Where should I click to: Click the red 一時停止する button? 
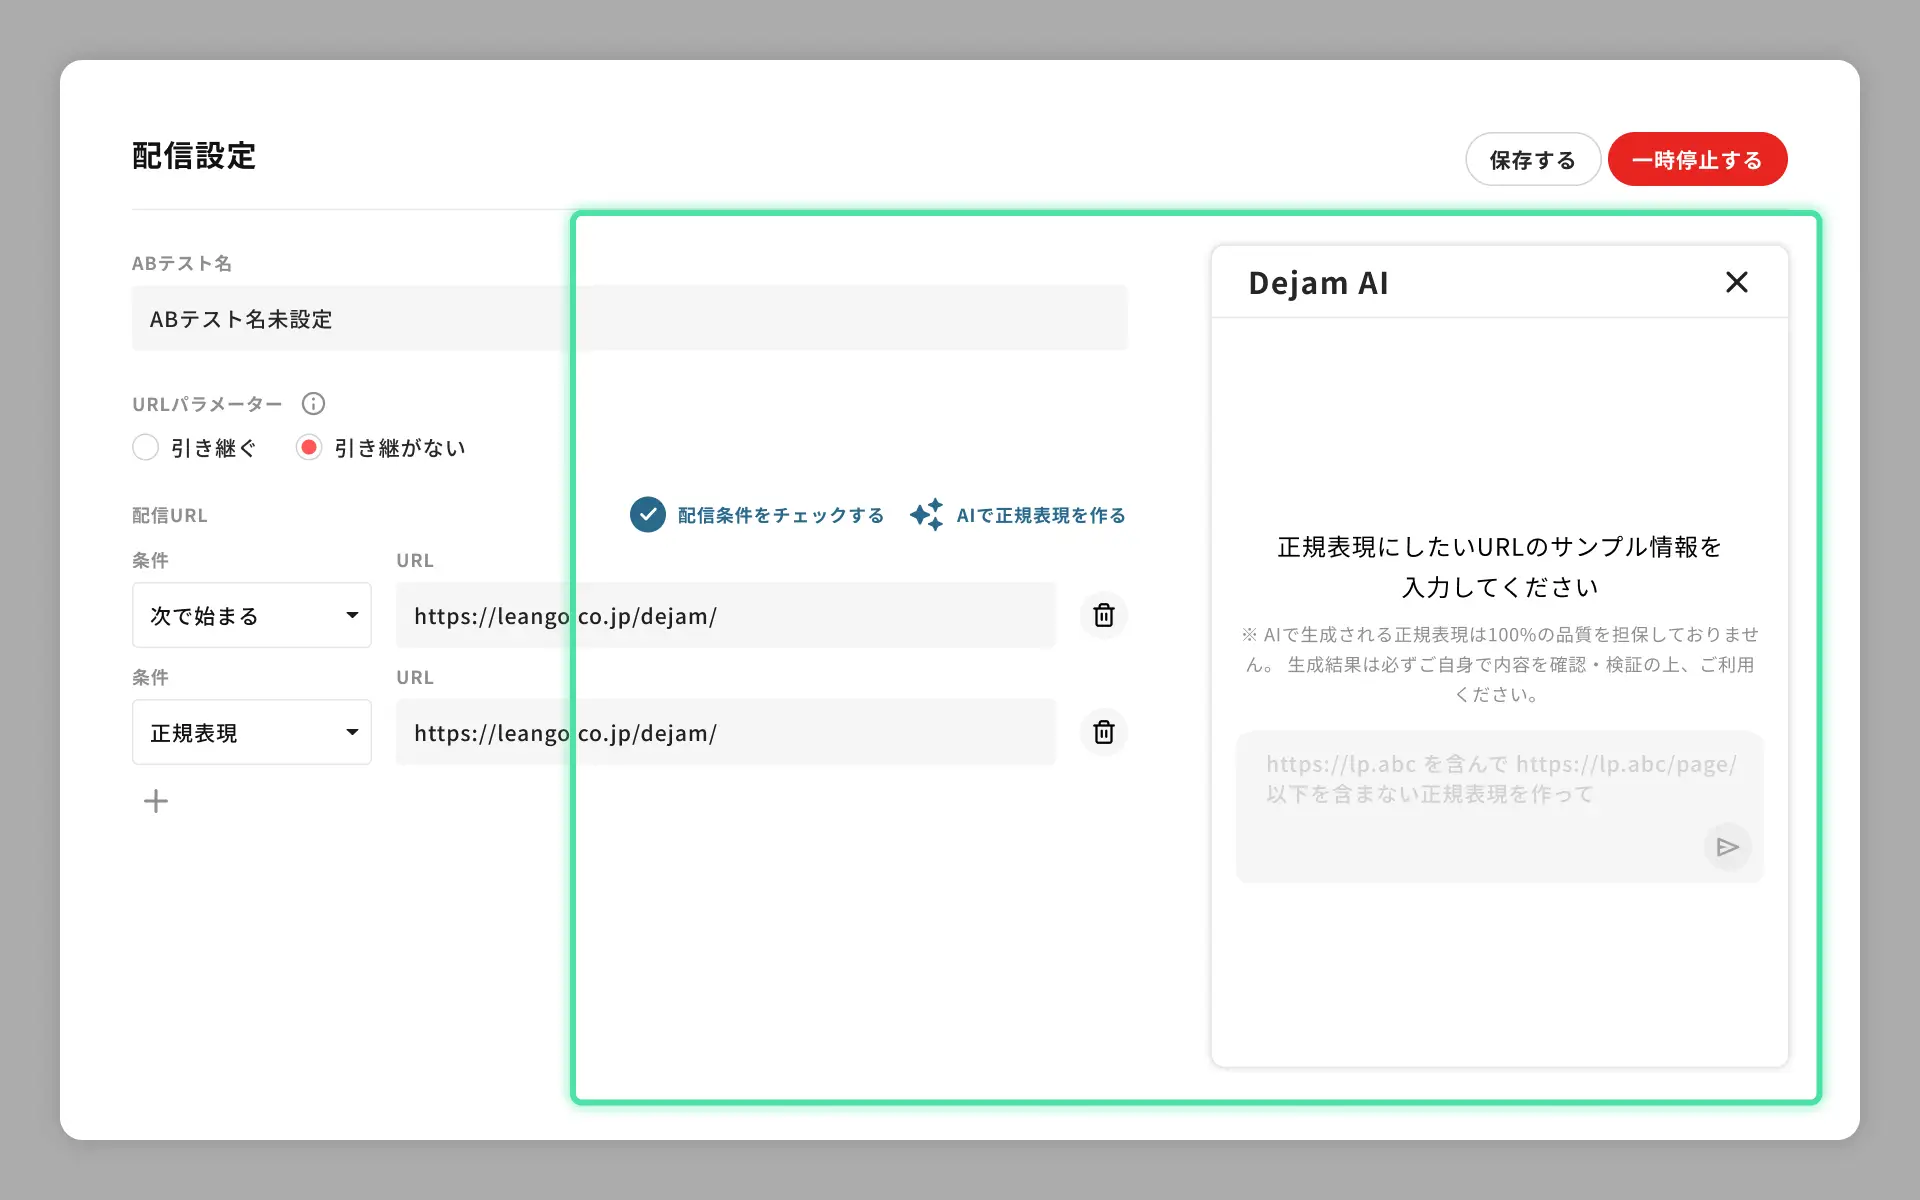1697,160
